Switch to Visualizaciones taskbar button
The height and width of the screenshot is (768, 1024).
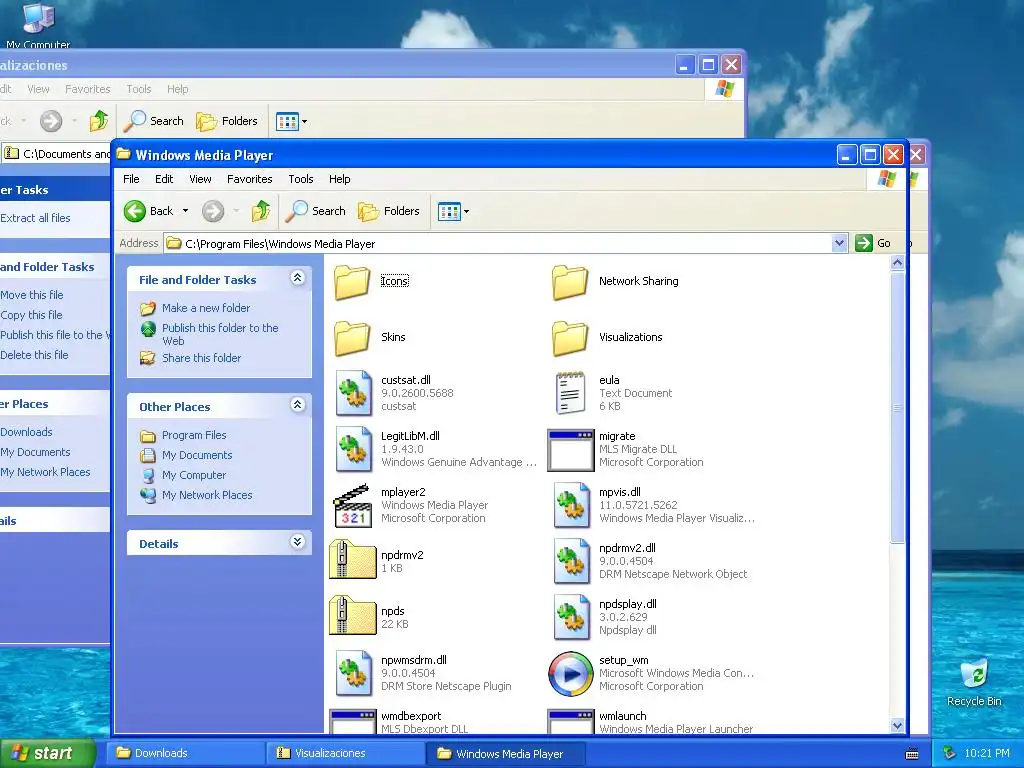(345, 753)
